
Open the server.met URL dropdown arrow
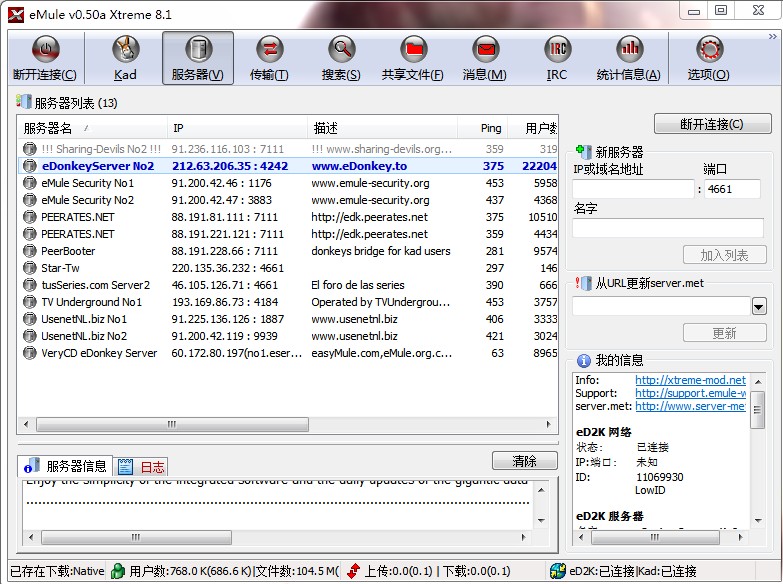759,306
